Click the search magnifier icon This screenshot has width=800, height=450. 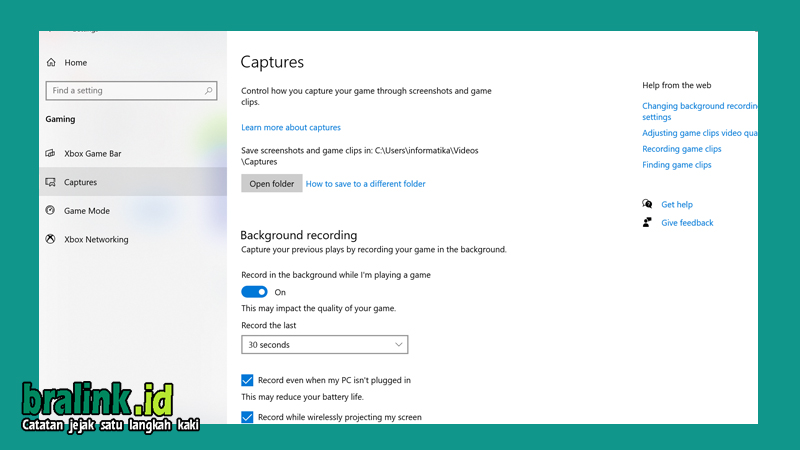pos(208,91)
